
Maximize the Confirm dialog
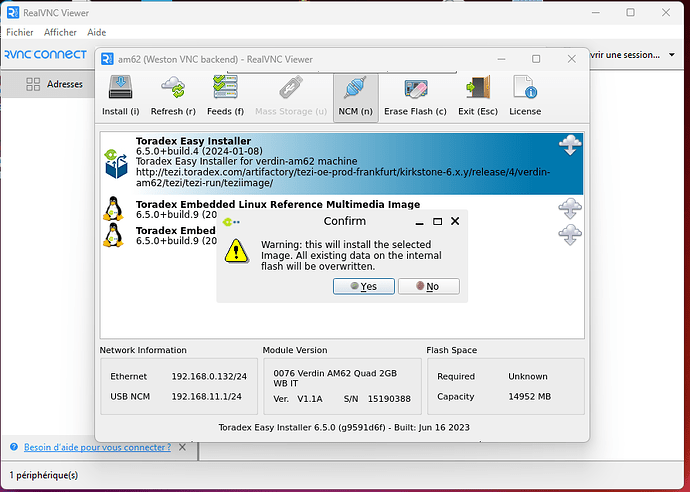(x=437, y=221)
